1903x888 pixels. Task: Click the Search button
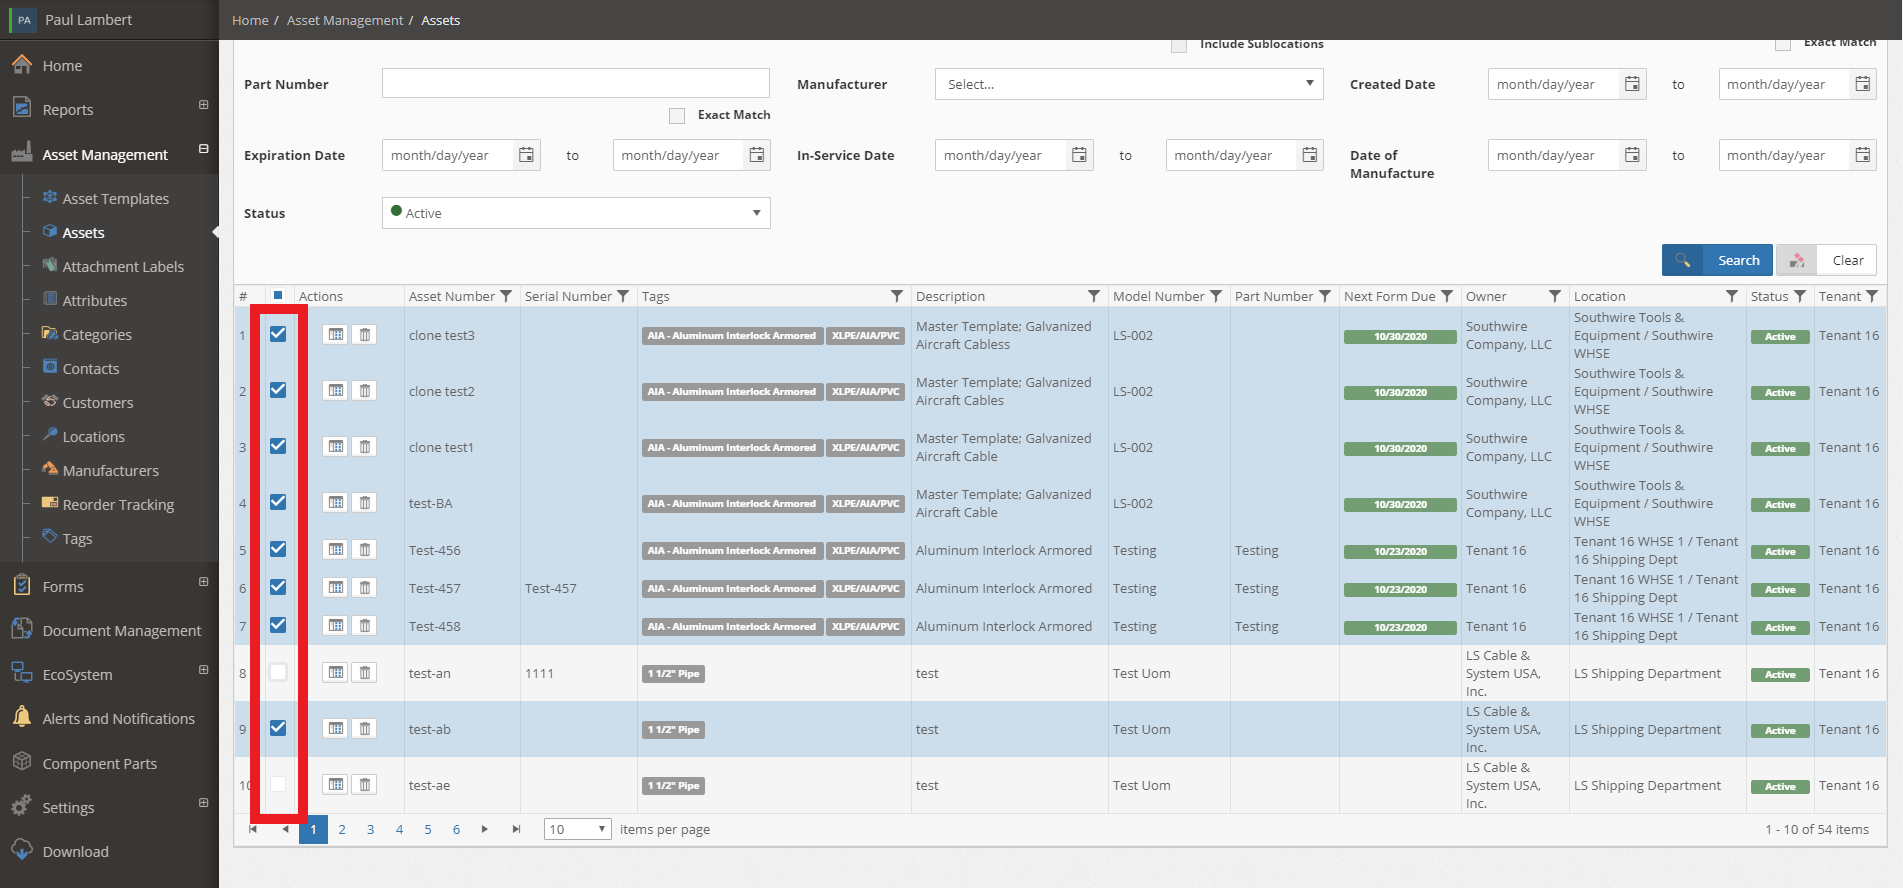(x=1717, y=260)
